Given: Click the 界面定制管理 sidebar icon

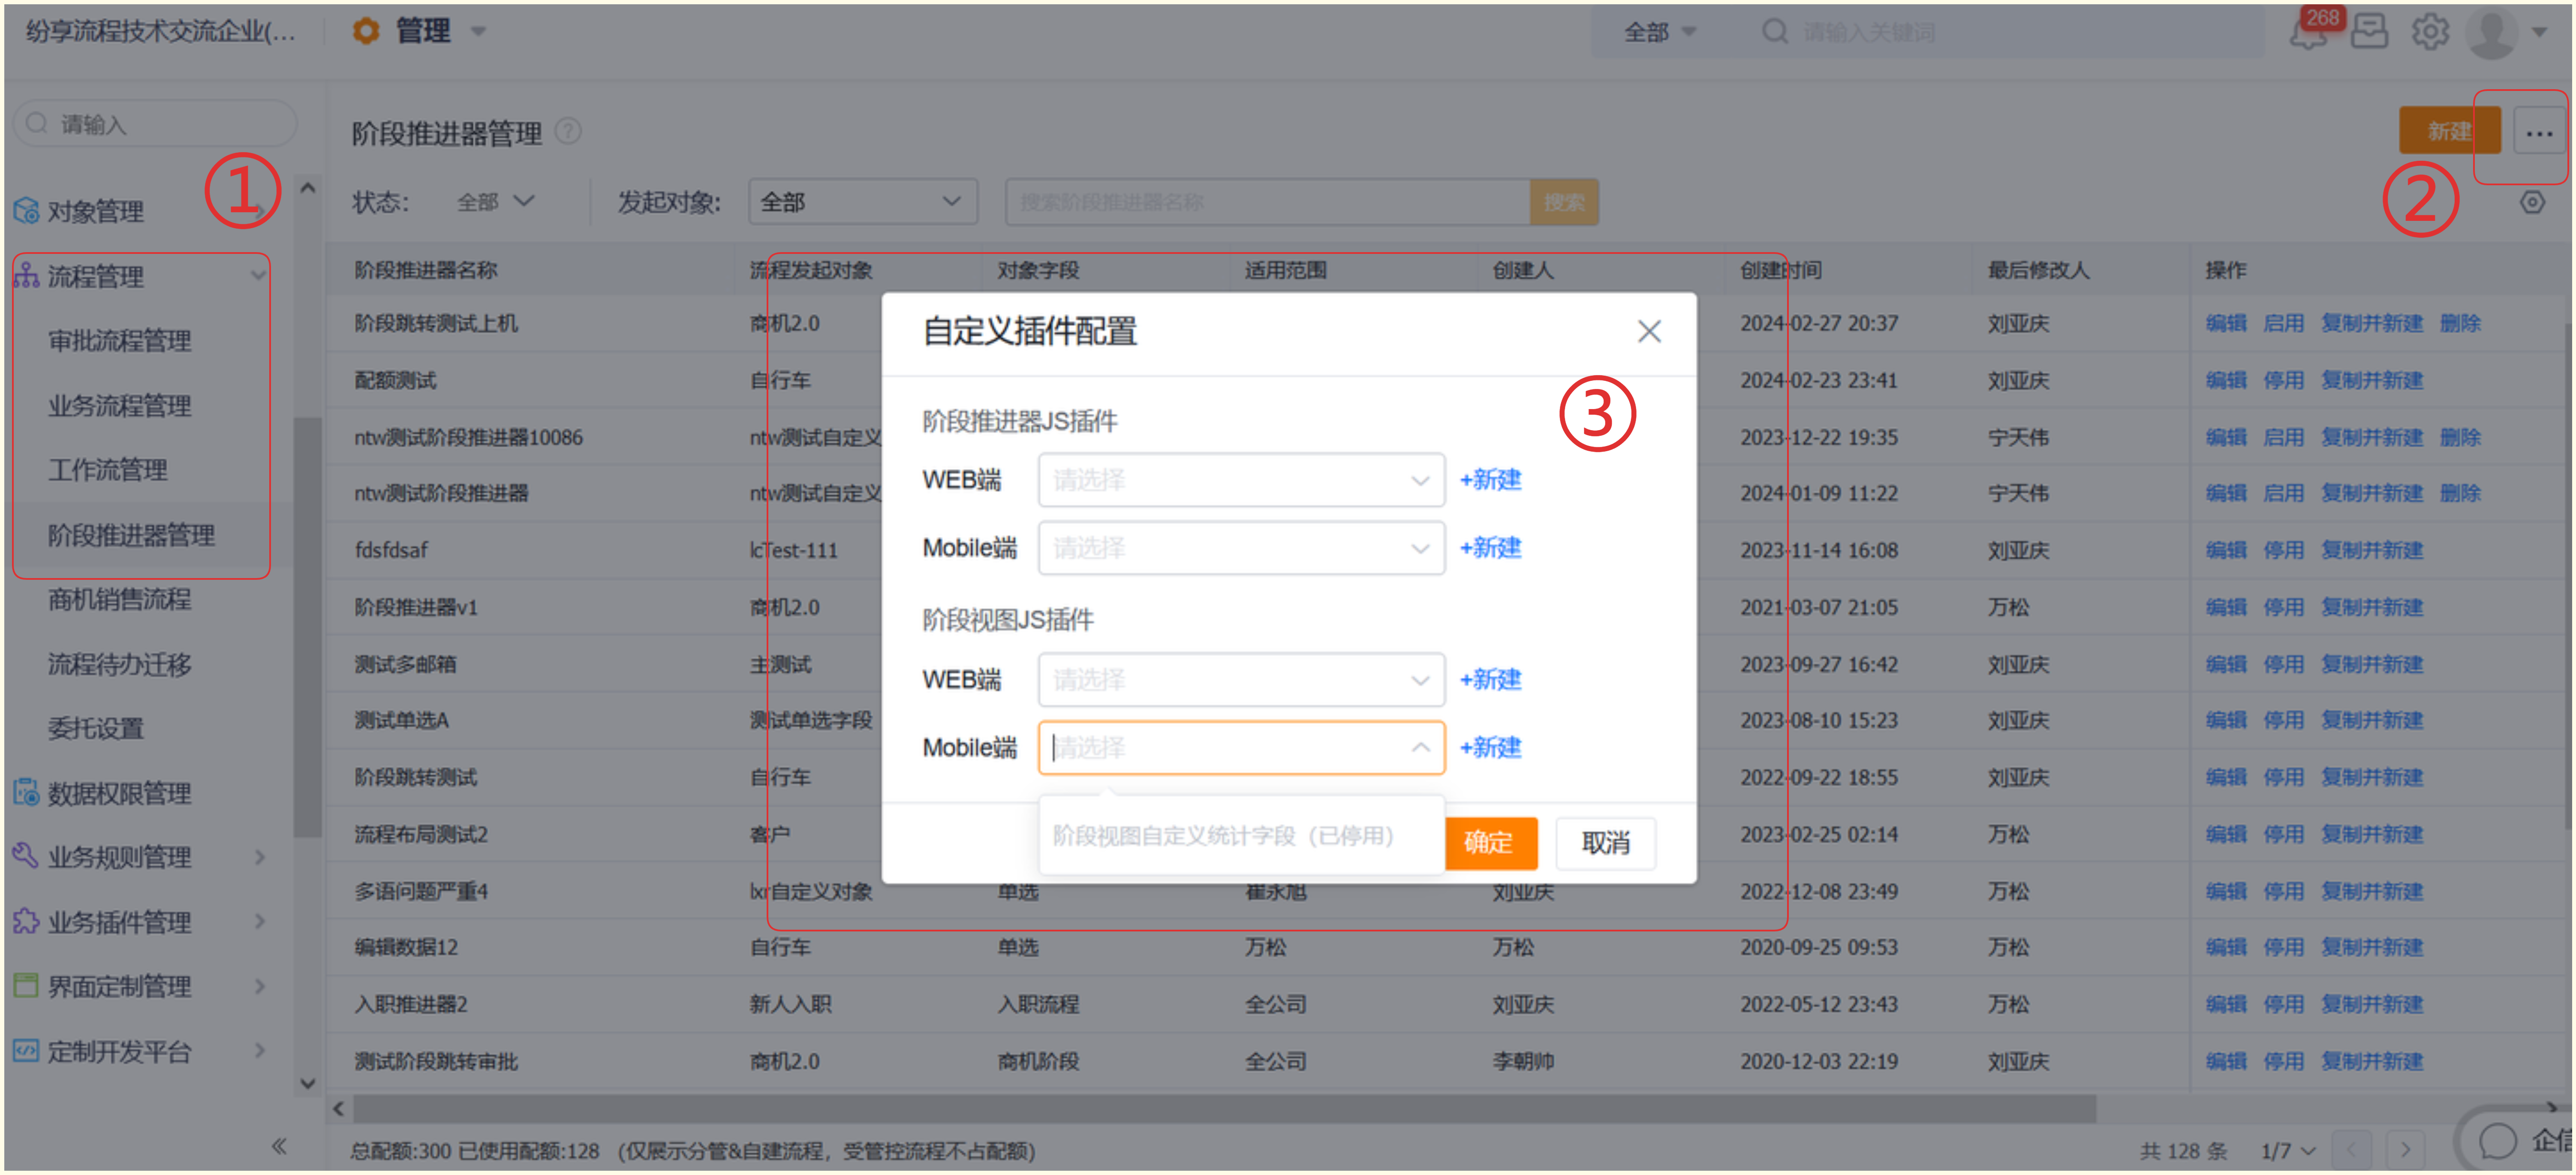Looking at the screenshot, I should (26, 985).
